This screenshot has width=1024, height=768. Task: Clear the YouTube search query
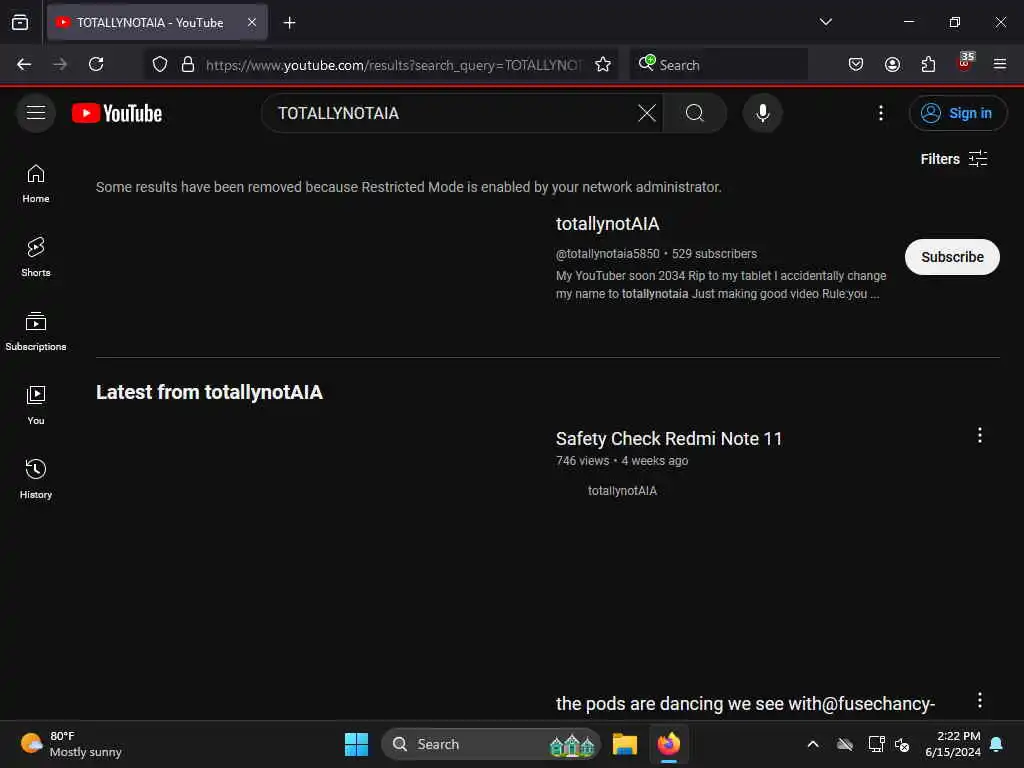(647, 113)
